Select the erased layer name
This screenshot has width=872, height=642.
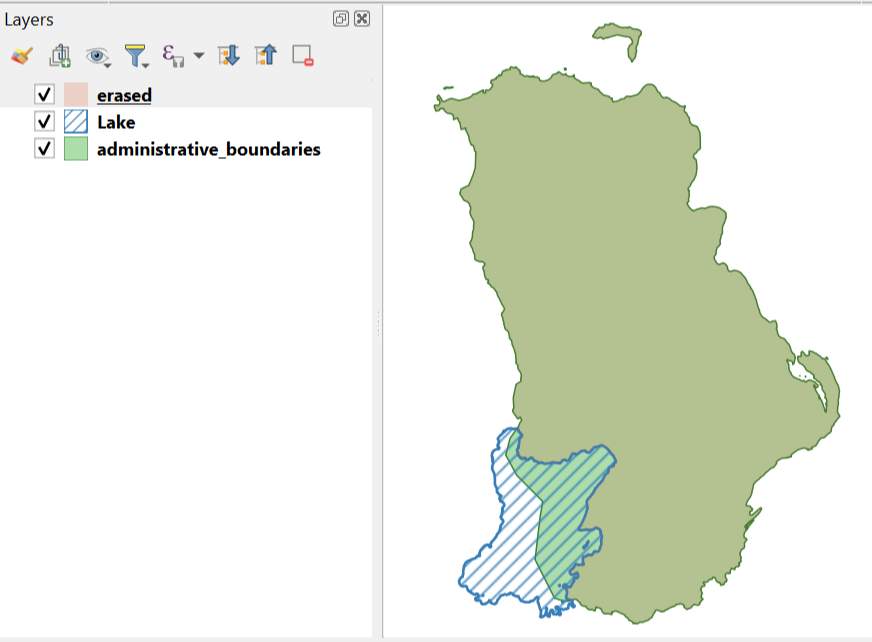[124, 95]
